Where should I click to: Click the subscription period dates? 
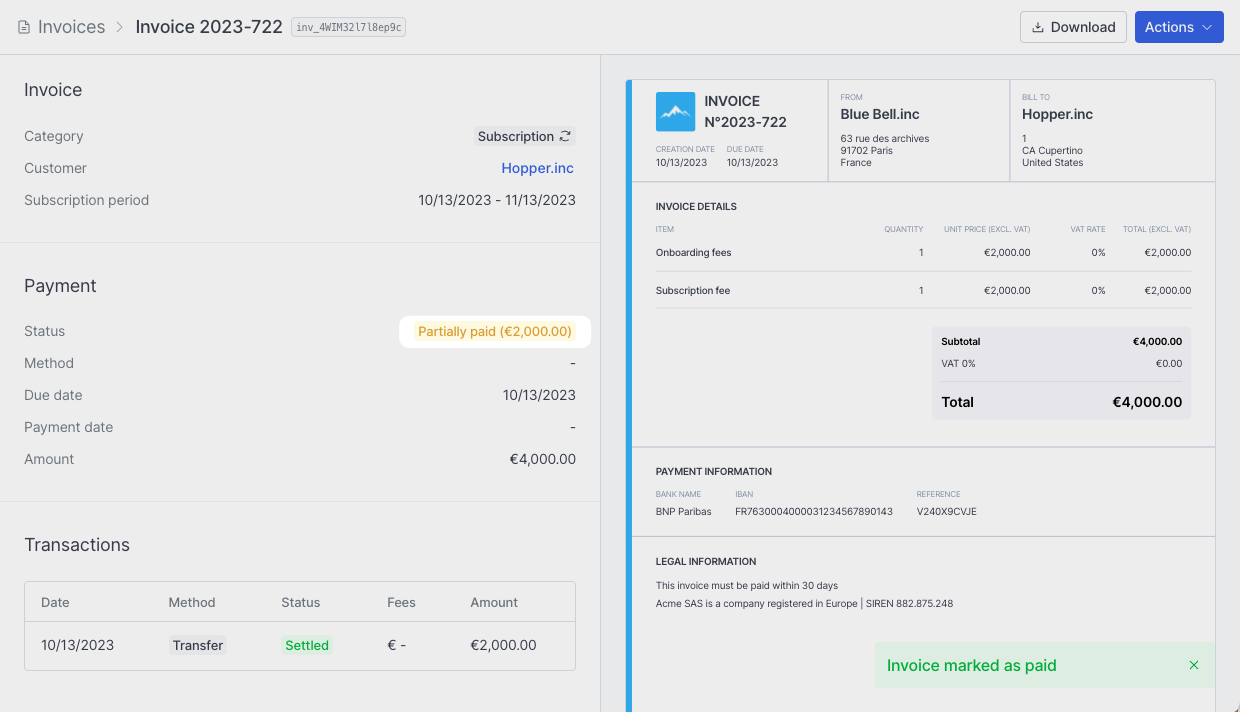(x=497, y=200)
